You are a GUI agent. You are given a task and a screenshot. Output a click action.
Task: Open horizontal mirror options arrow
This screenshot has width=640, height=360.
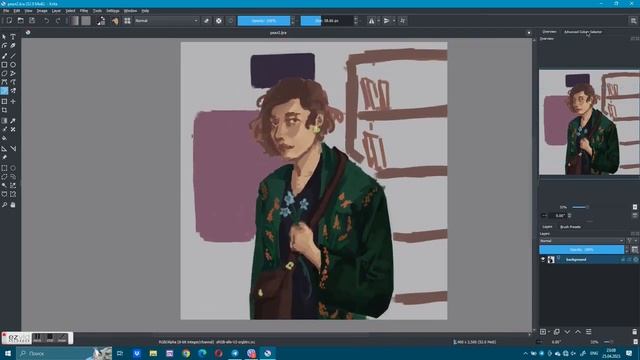pyautogui.click(x=378, y=20)
